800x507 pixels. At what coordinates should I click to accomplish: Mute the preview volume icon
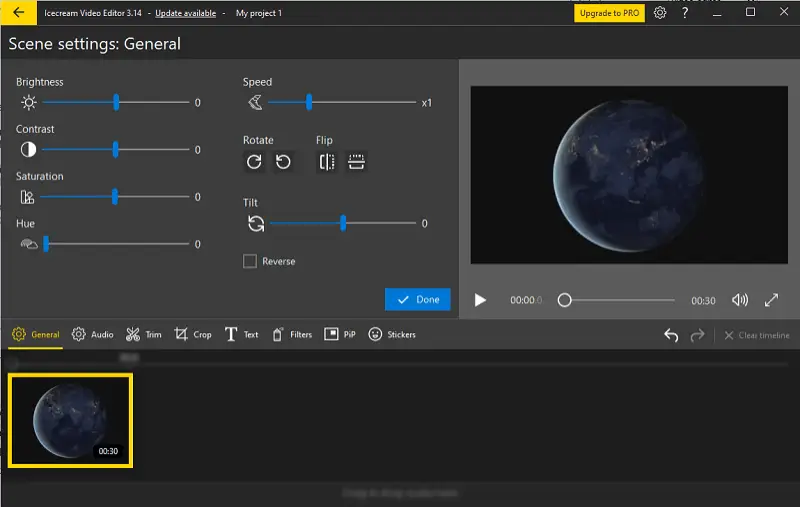pyautogui.click(x=740, y=300)
